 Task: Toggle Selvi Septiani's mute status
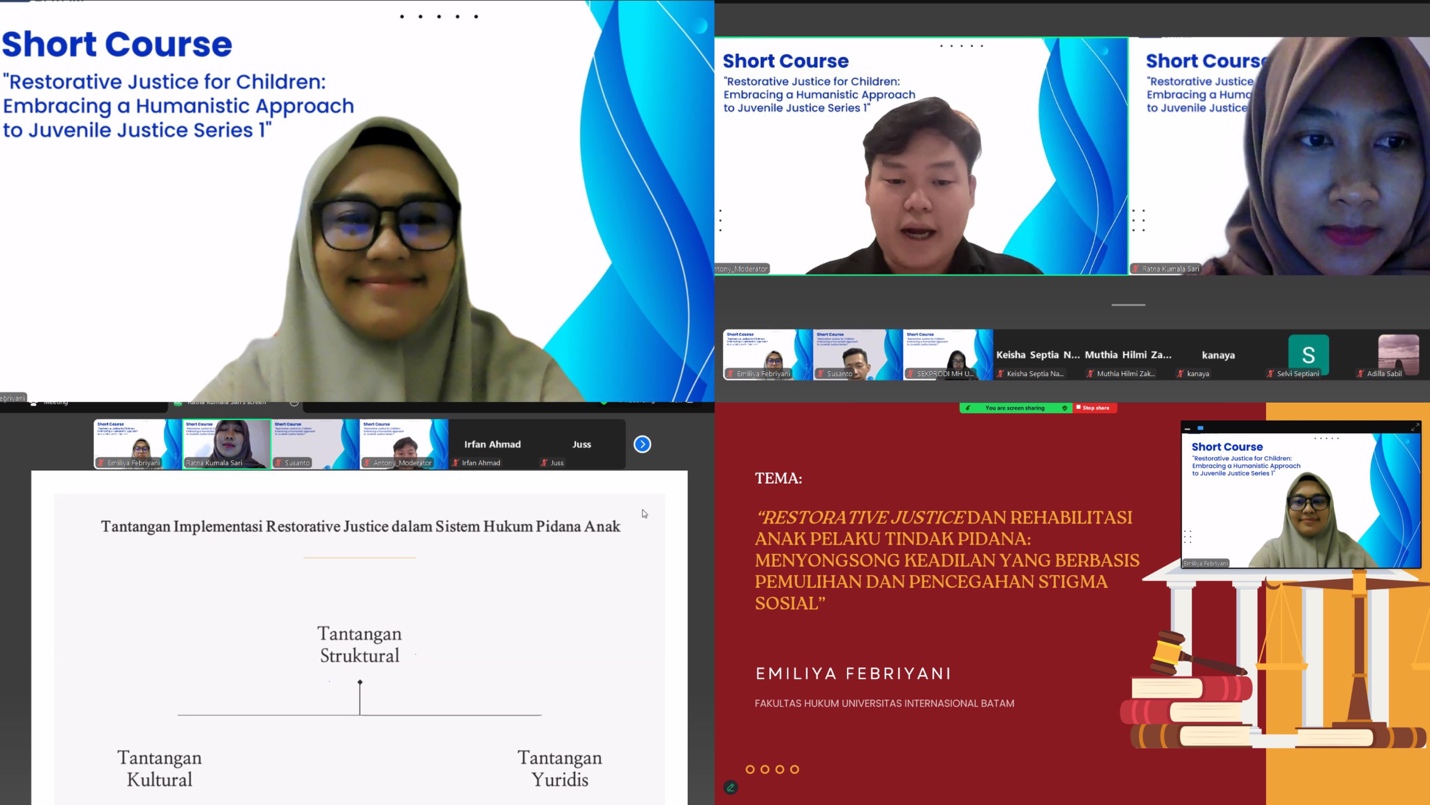tap(1271, 373)
